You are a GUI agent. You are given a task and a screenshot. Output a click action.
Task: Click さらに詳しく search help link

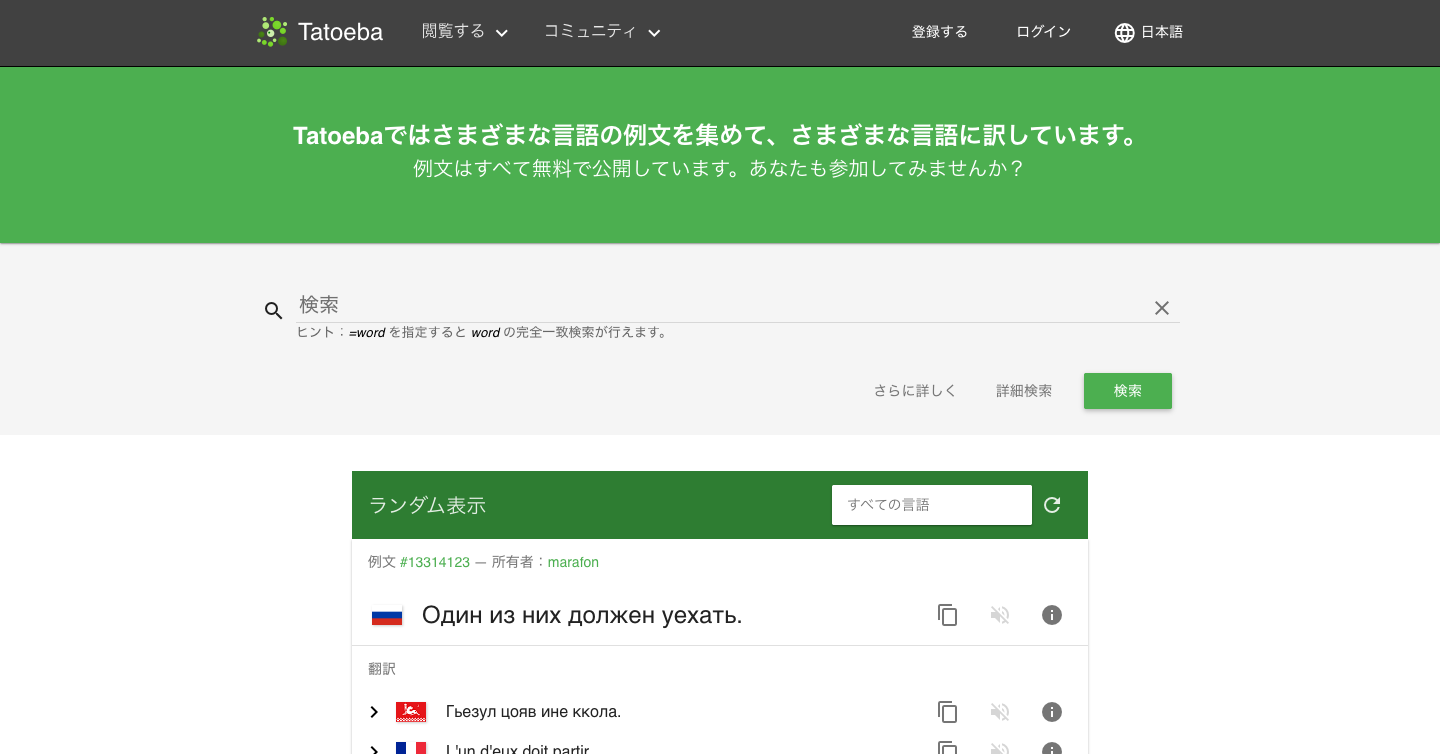tap(915, 391)
